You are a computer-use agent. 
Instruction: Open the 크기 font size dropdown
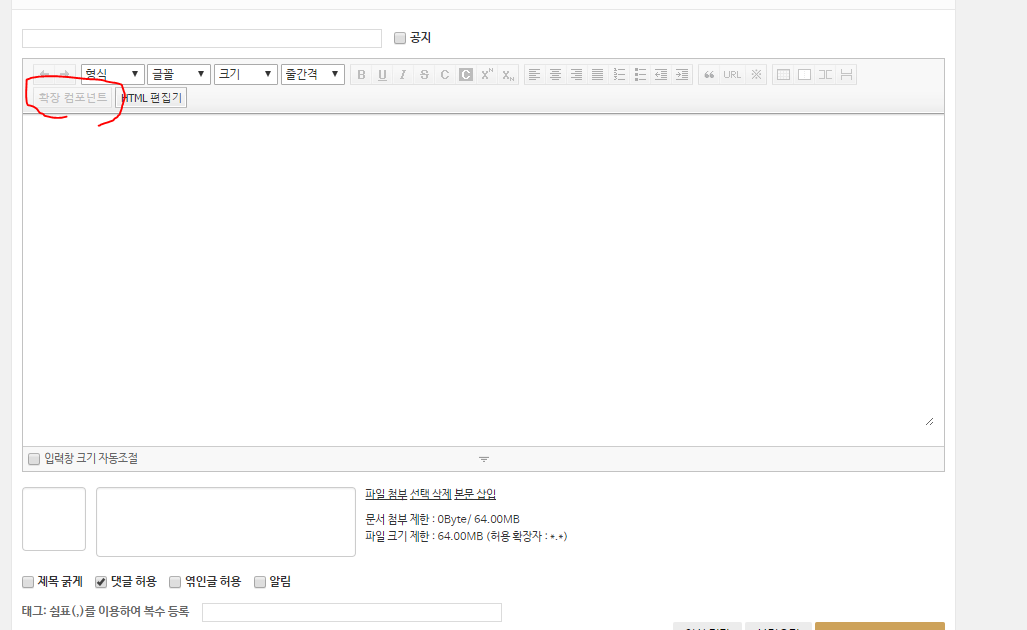click(245, 73)
